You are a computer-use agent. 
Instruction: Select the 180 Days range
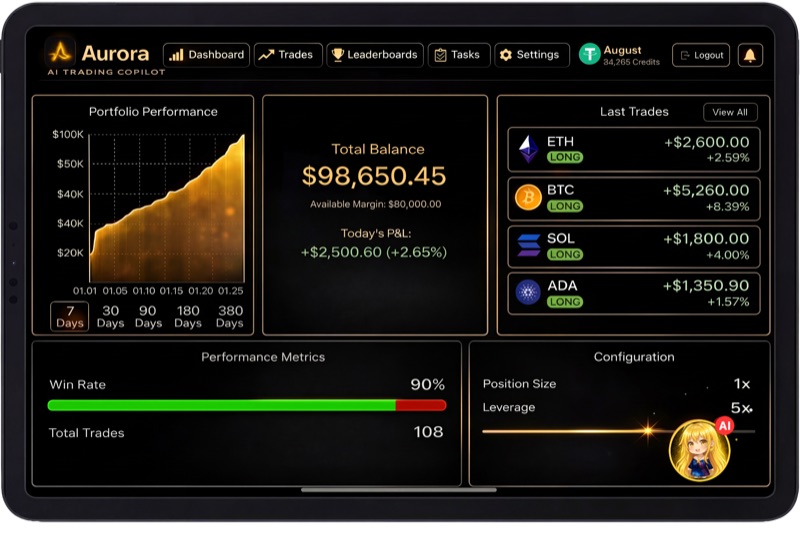(x=188, y=317)
